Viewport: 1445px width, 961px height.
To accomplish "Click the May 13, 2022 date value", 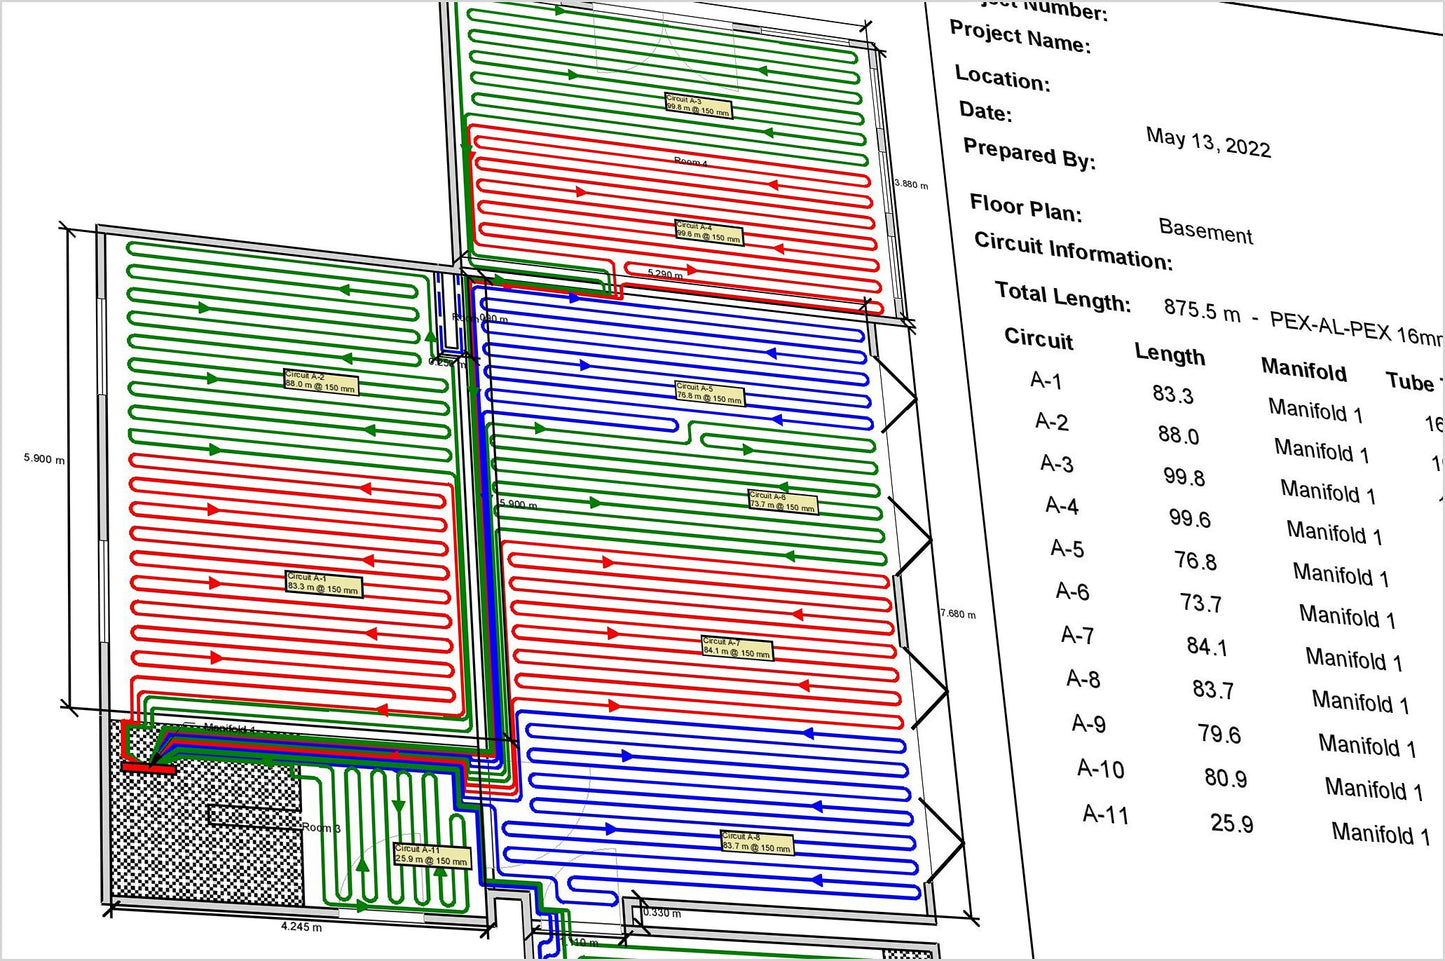I will point(1208,143).
